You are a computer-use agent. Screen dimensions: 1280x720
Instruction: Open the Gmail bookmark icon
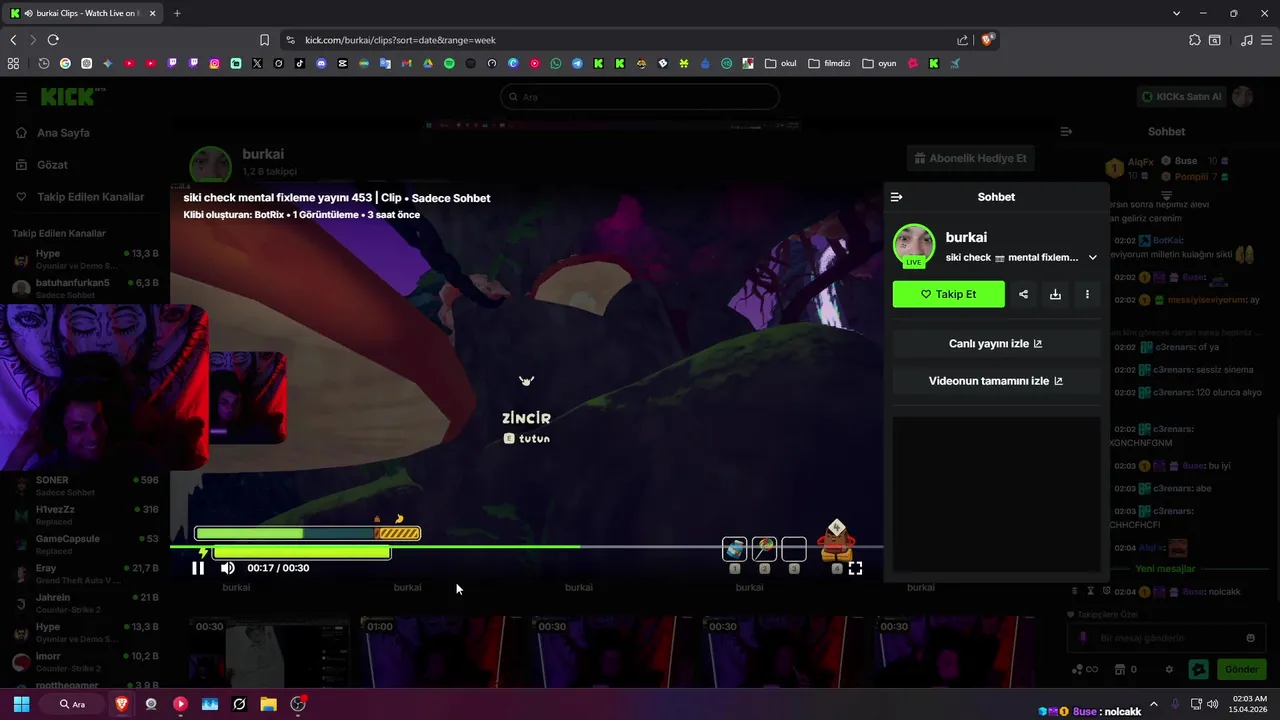[x=406, y=63]
